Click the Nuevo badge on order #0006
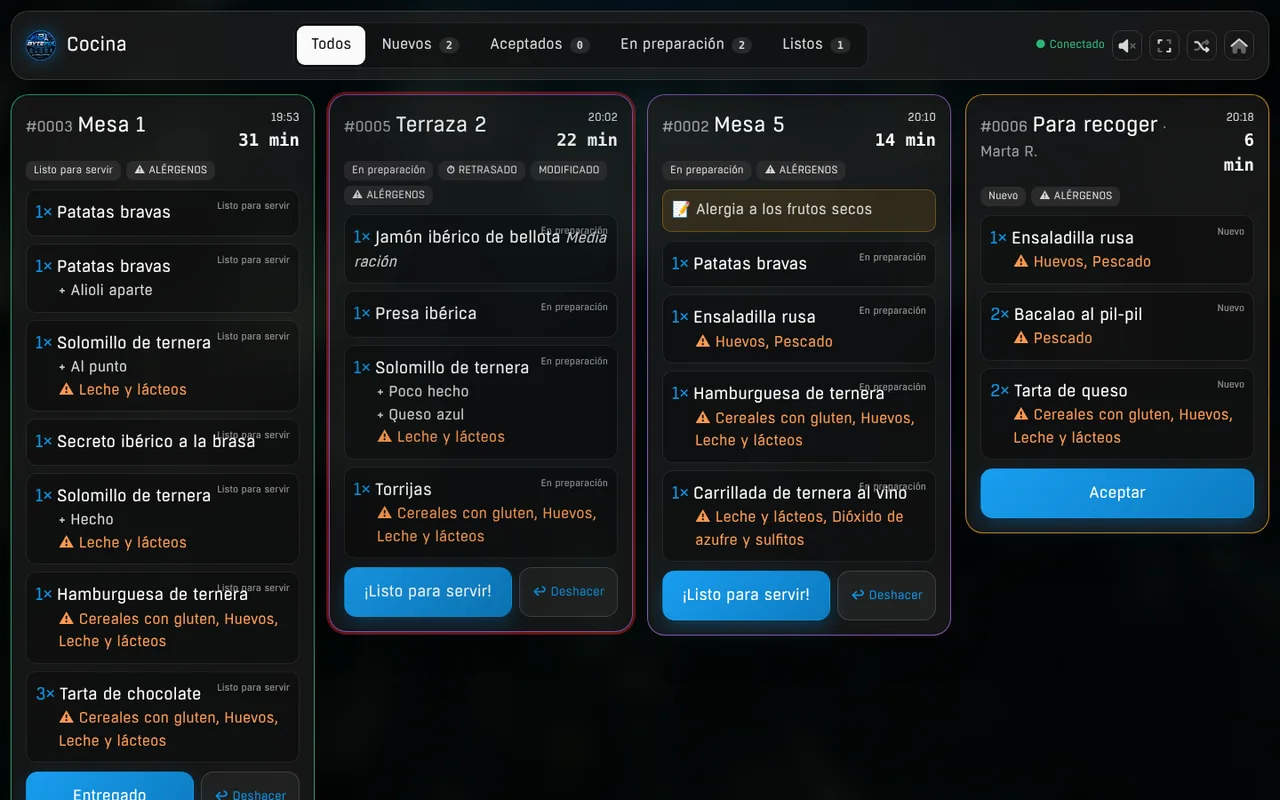Viewport: 1280px width, 800px height. (x=1003, y=196)
